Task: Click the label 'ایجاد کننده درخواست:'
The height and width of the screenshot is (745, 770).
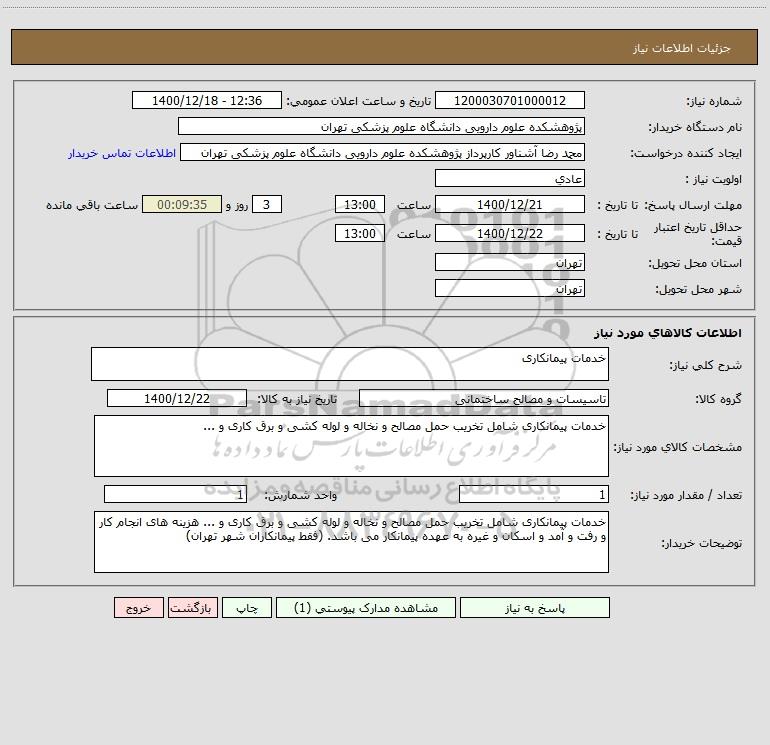Action: coord(686,153)
